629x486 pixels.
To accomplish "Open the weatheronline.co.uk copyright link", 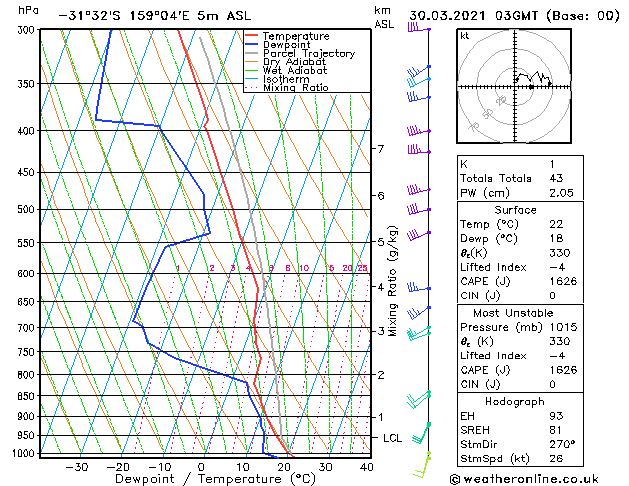I will pos(524,479).
